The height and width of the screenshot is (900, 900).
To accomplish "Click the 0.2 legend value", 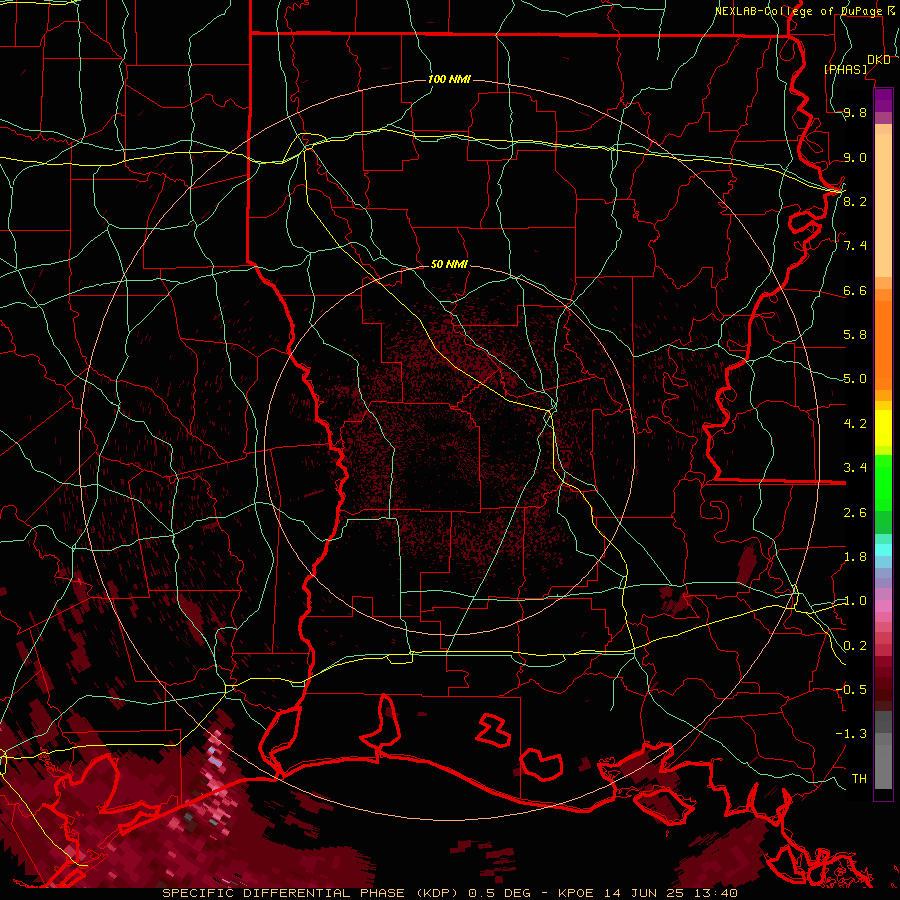I will point(855,646).
